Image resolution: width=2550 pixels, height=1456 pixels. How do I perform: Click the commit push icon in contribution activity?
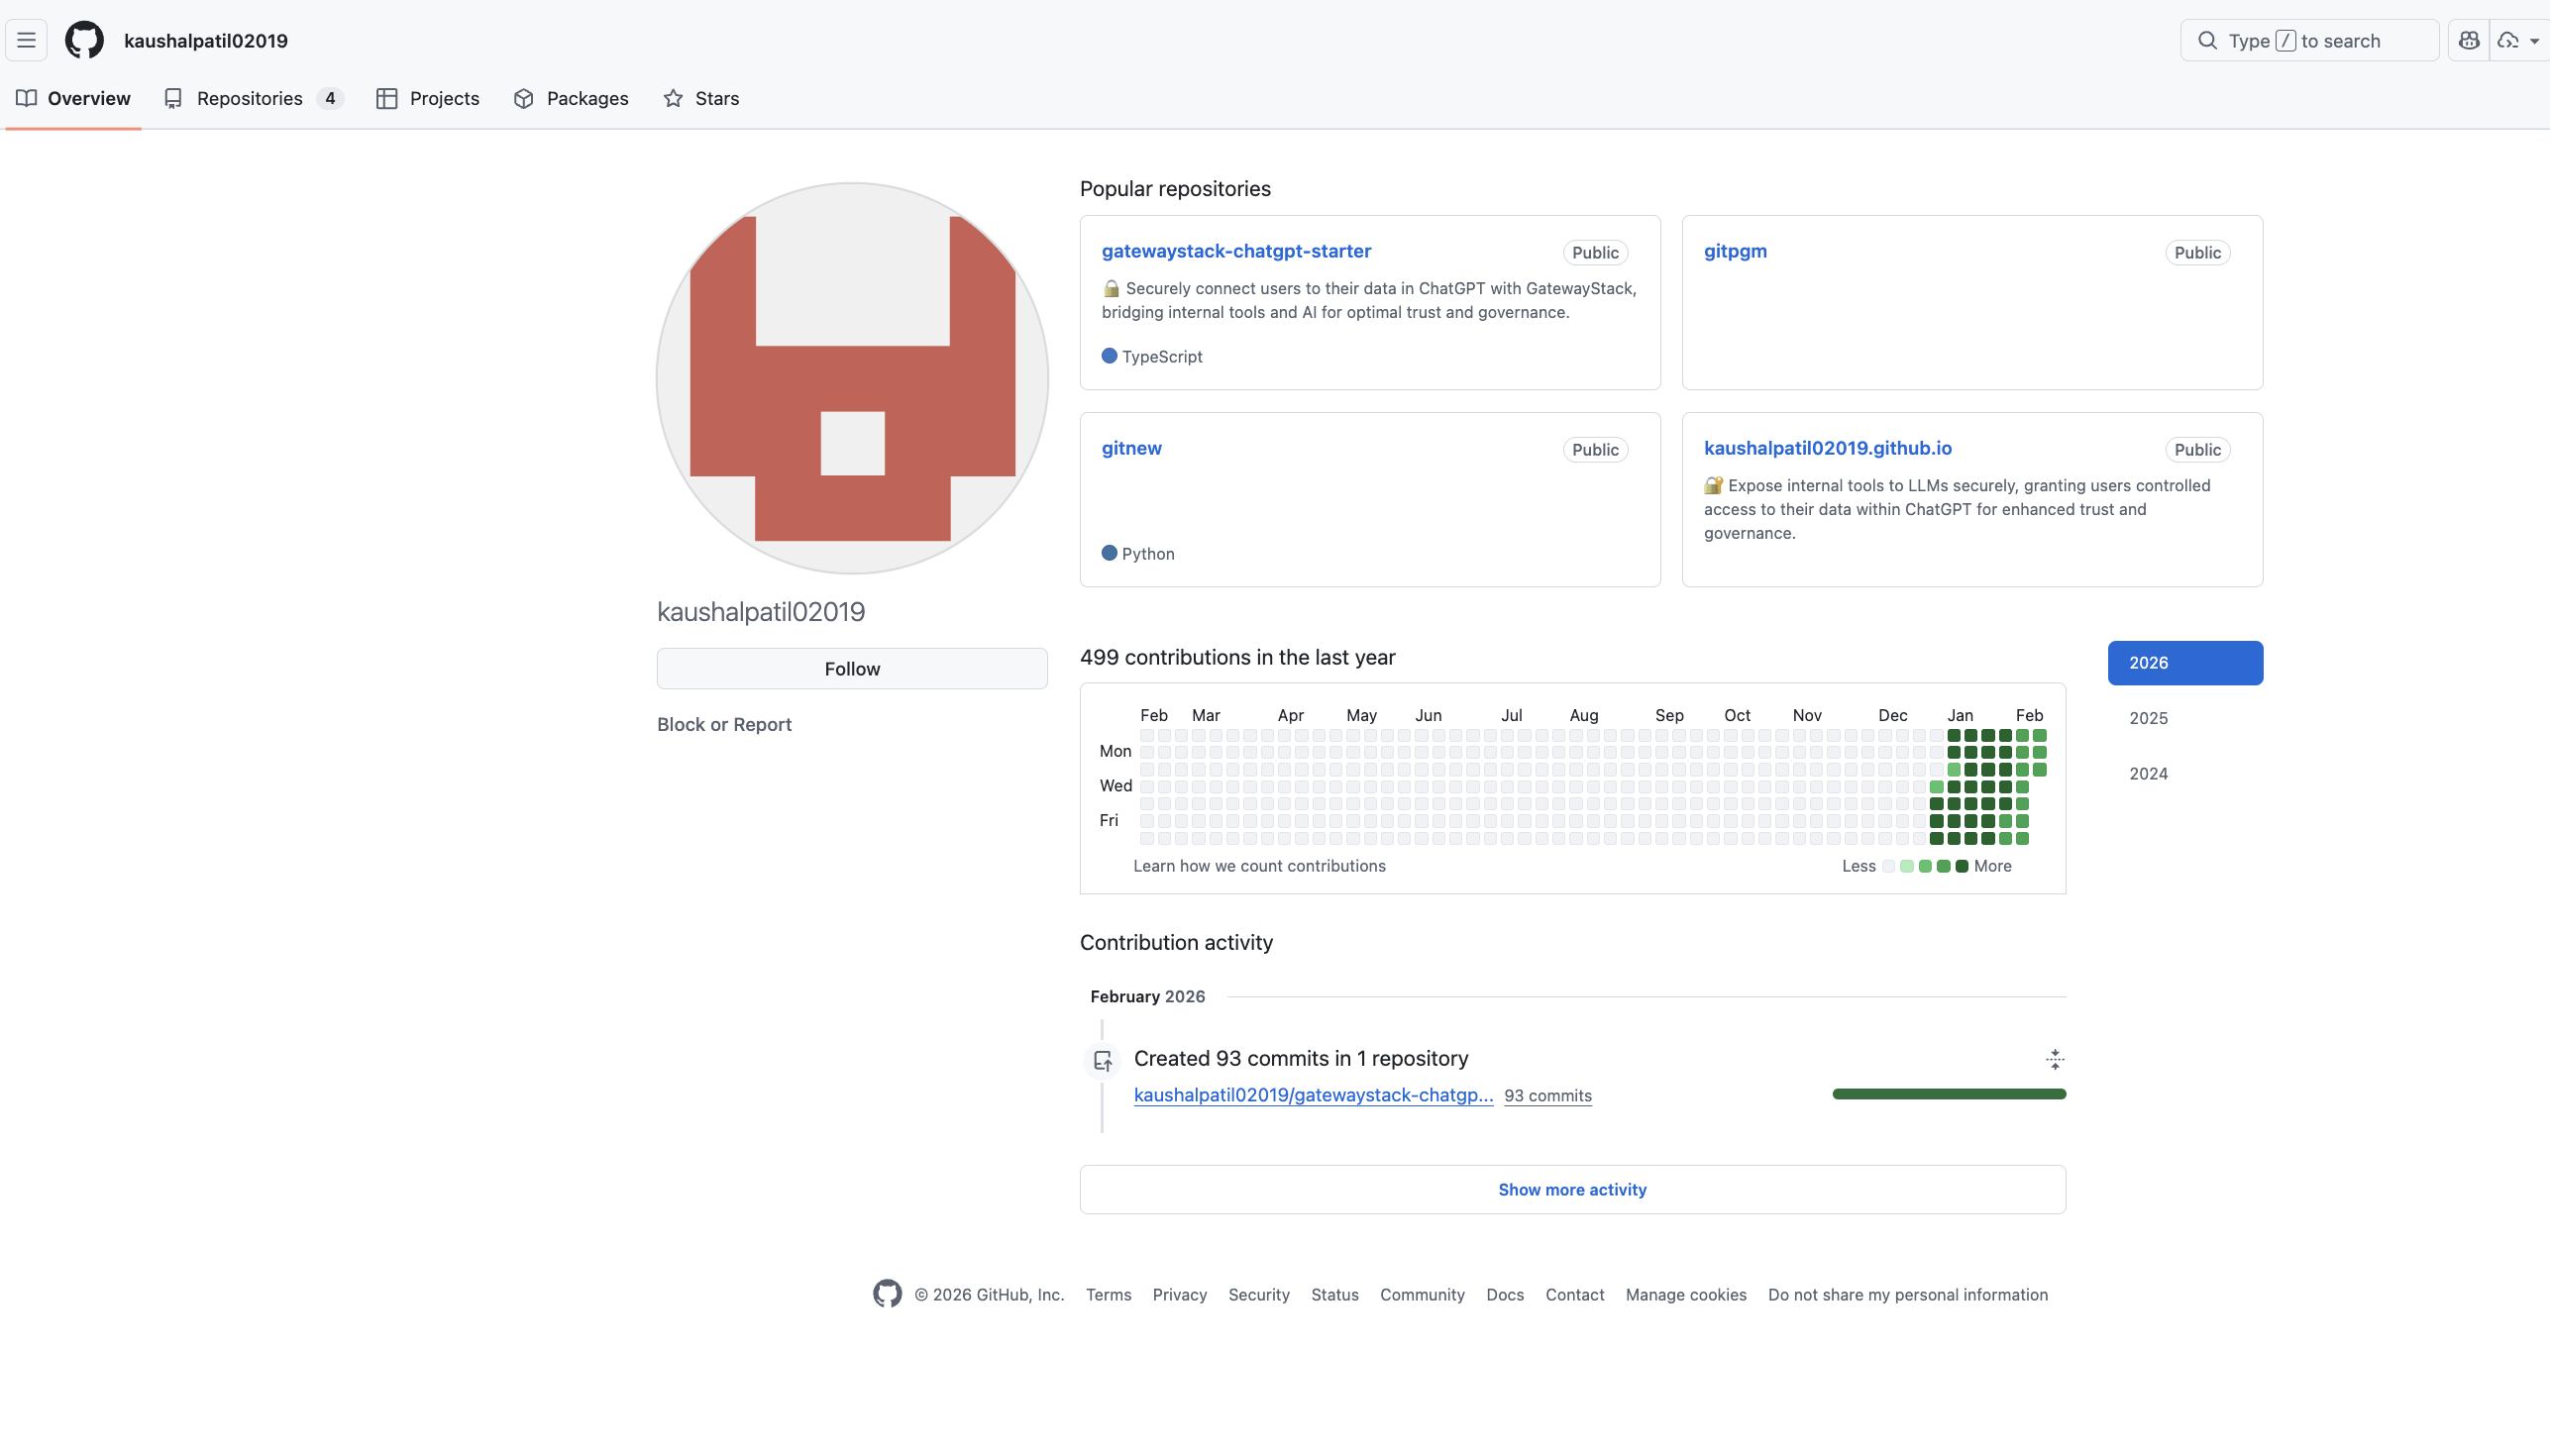1103,1062
